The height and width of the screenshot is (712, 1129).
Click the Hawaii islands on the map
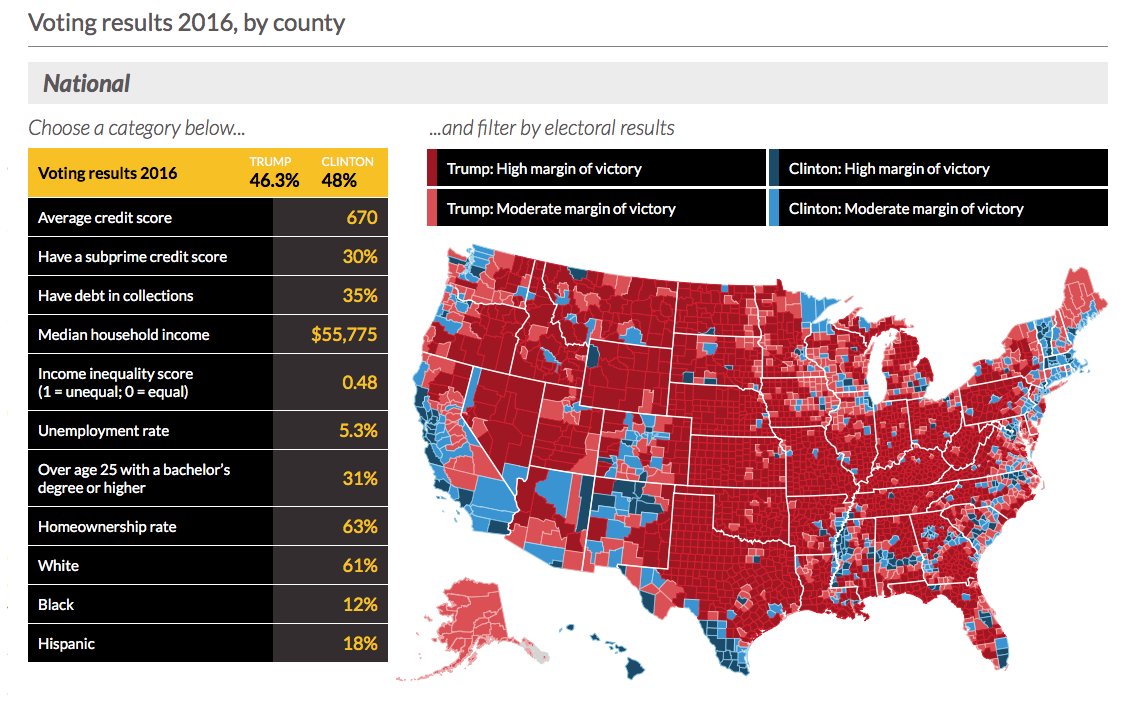634,661
